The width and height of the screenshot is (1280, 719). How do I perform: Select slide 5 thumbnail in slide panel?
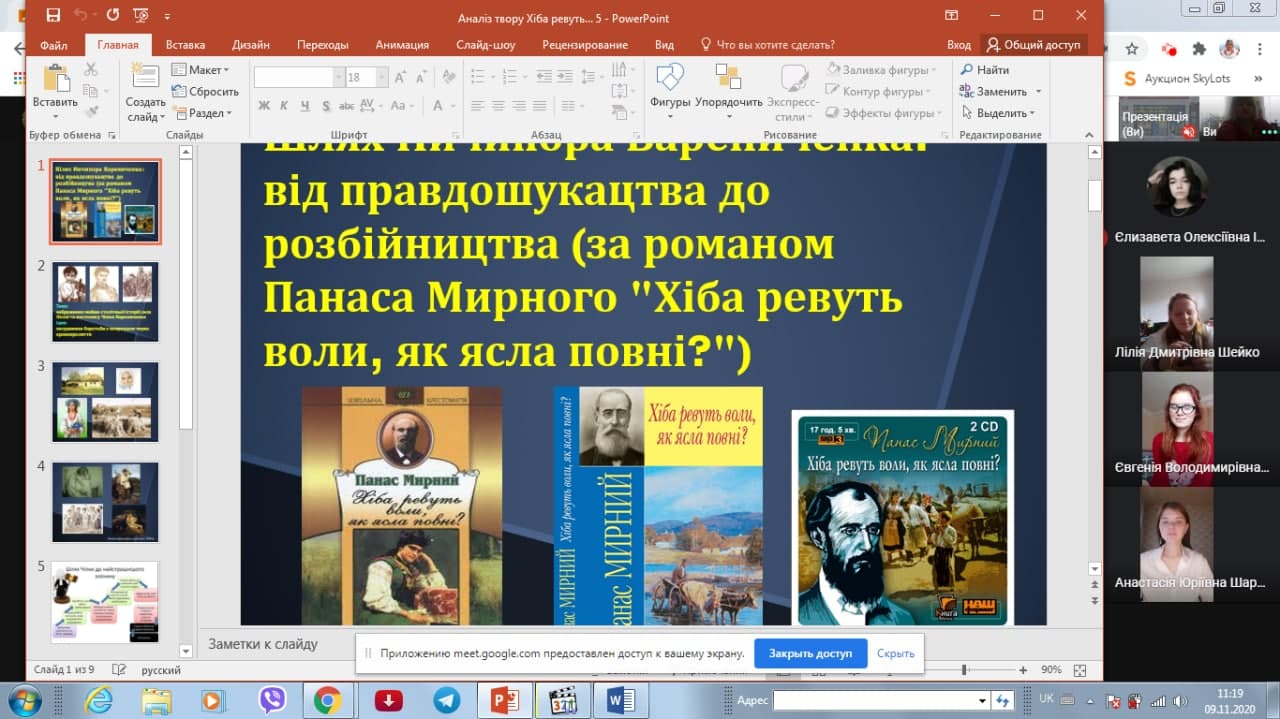(x=105, y=602)
